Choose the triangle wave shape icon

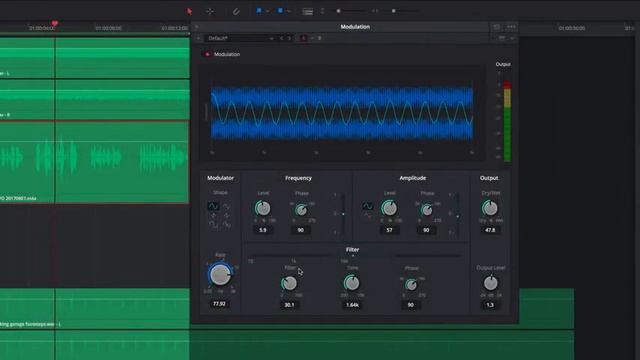[227, 206]
